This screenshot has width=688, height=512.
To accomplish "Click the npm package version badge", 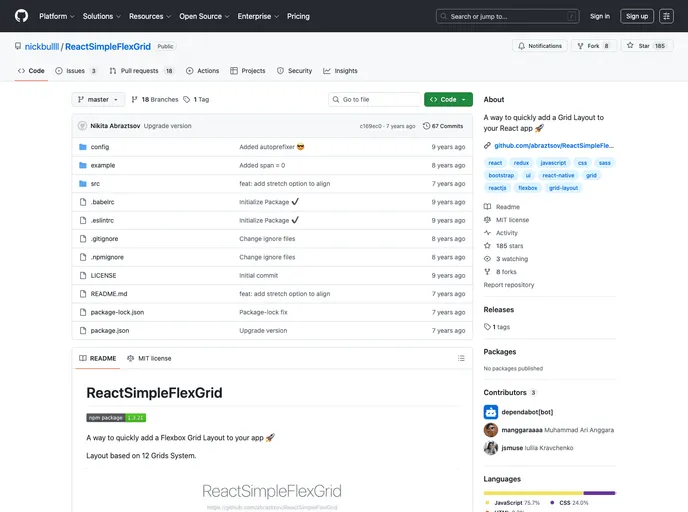I will (x=116, y=418).
